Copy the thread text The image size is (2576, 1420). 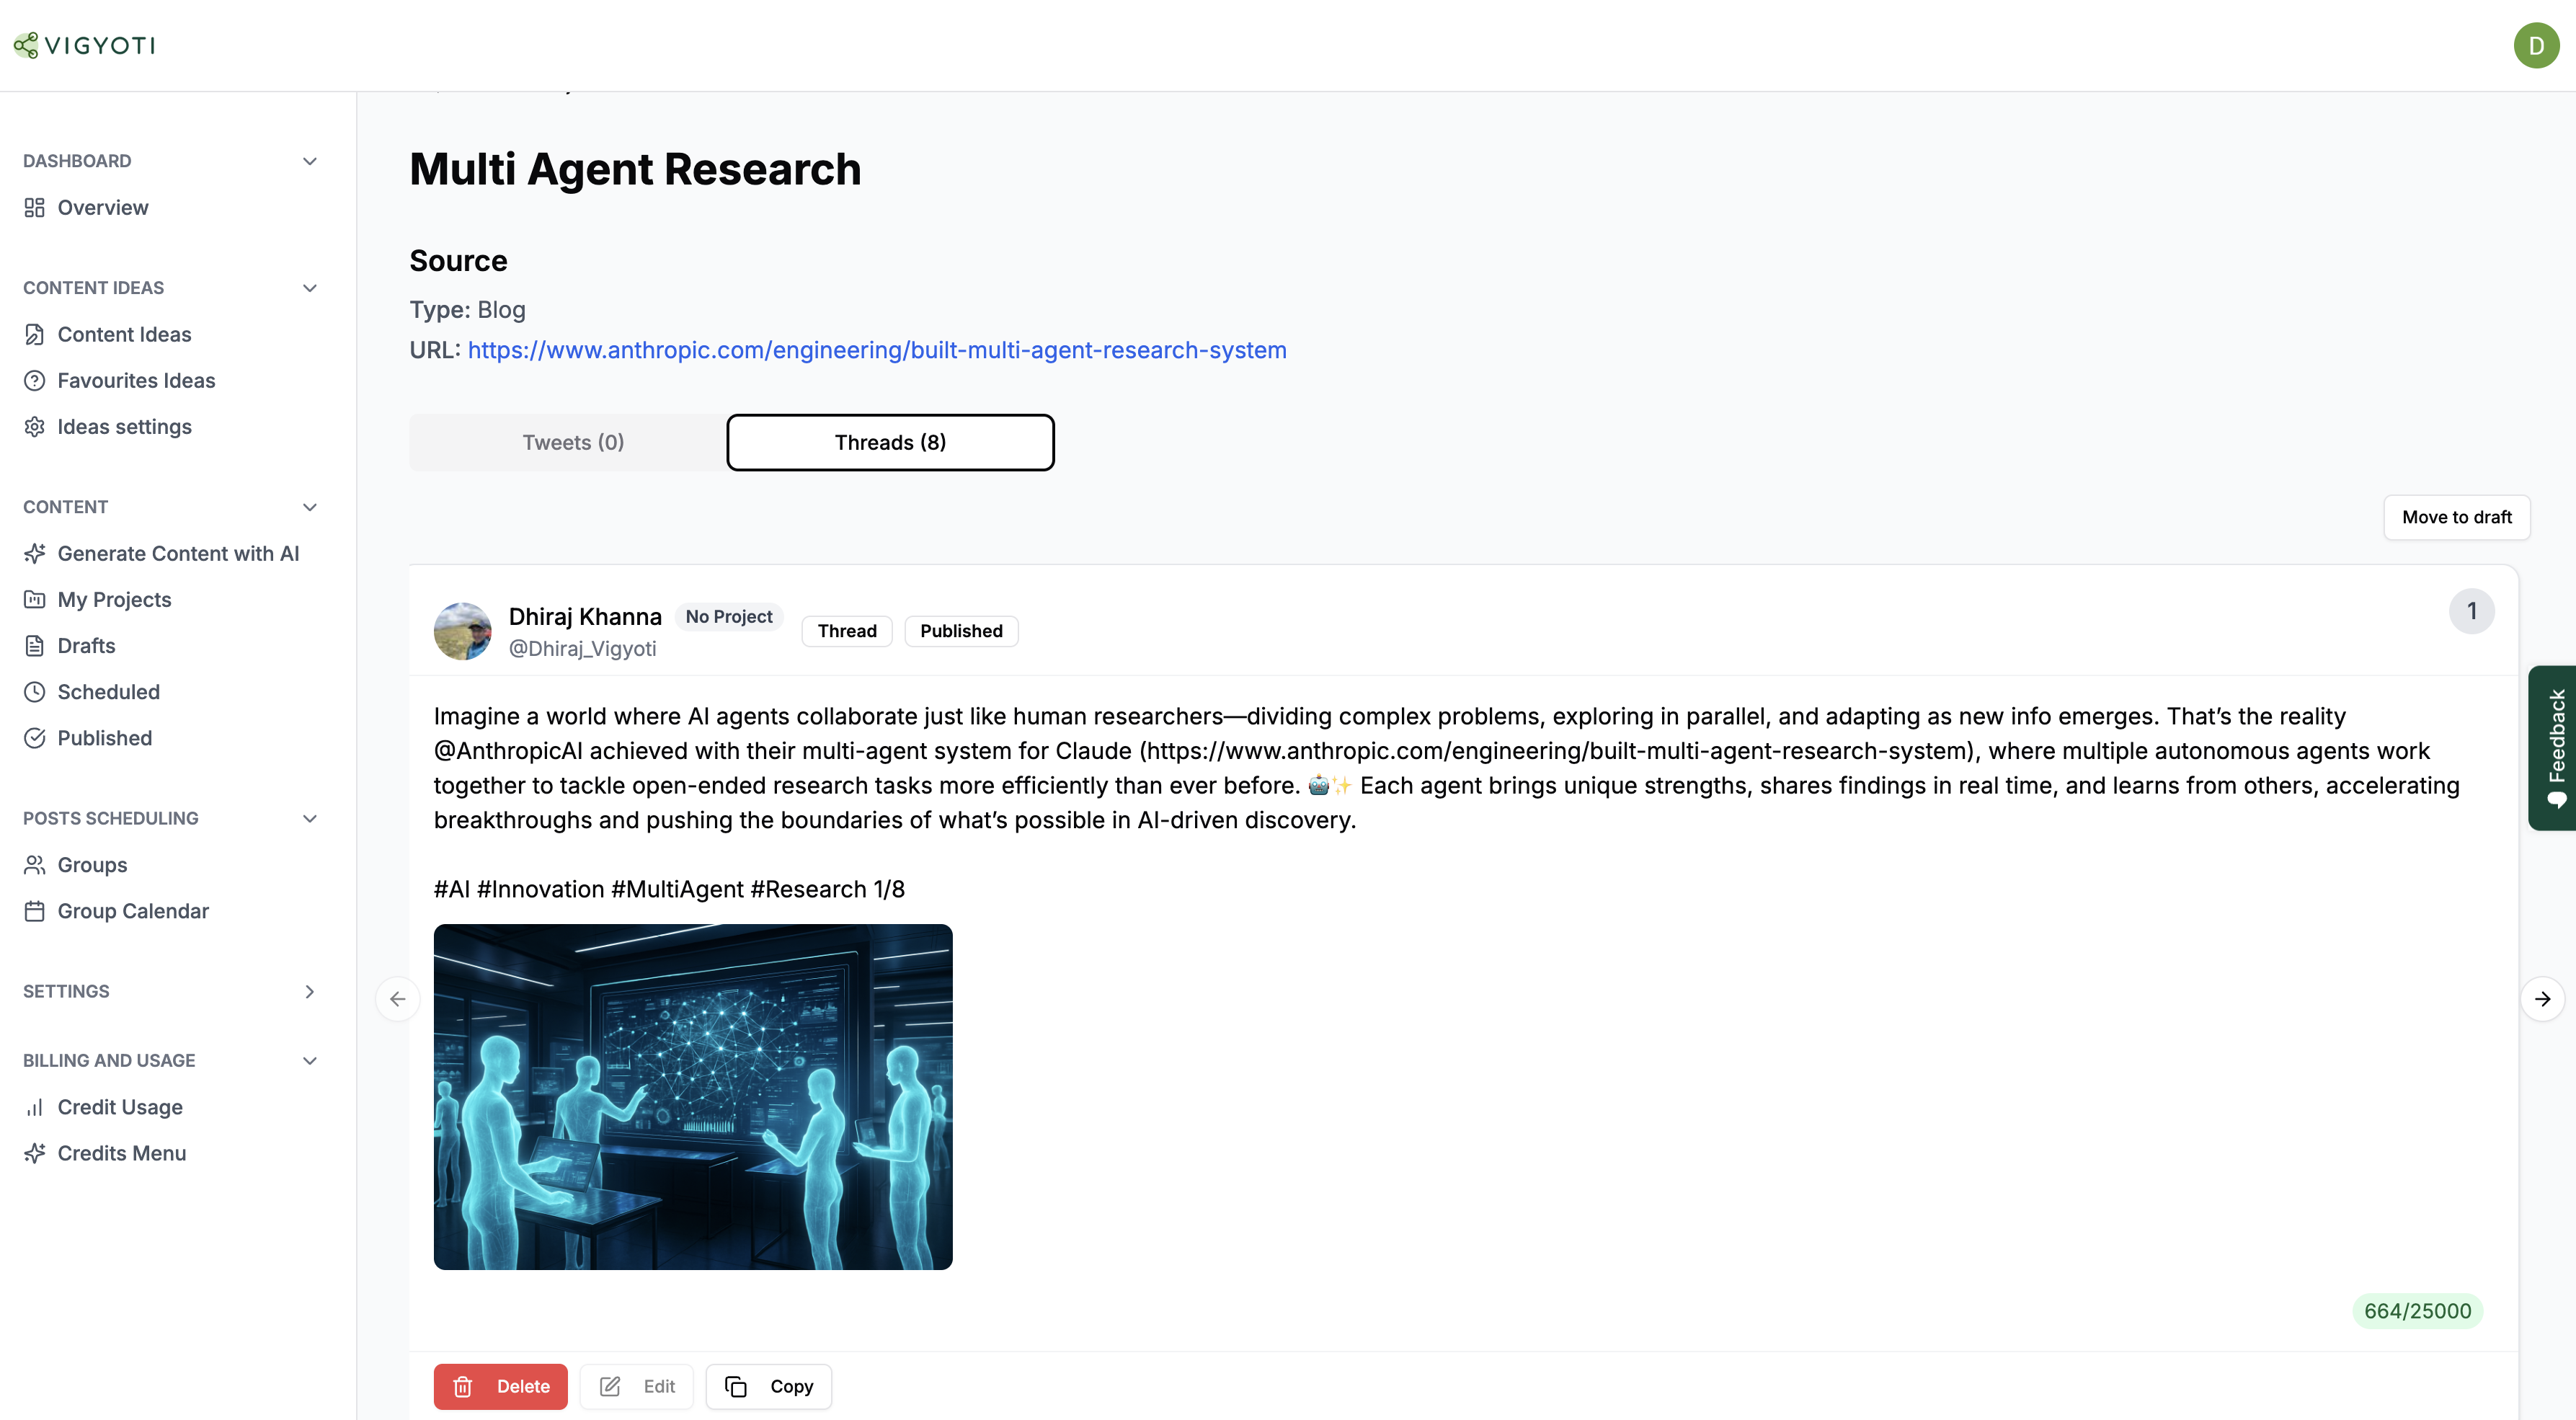pyautogui.click(x=768, y=1387)
